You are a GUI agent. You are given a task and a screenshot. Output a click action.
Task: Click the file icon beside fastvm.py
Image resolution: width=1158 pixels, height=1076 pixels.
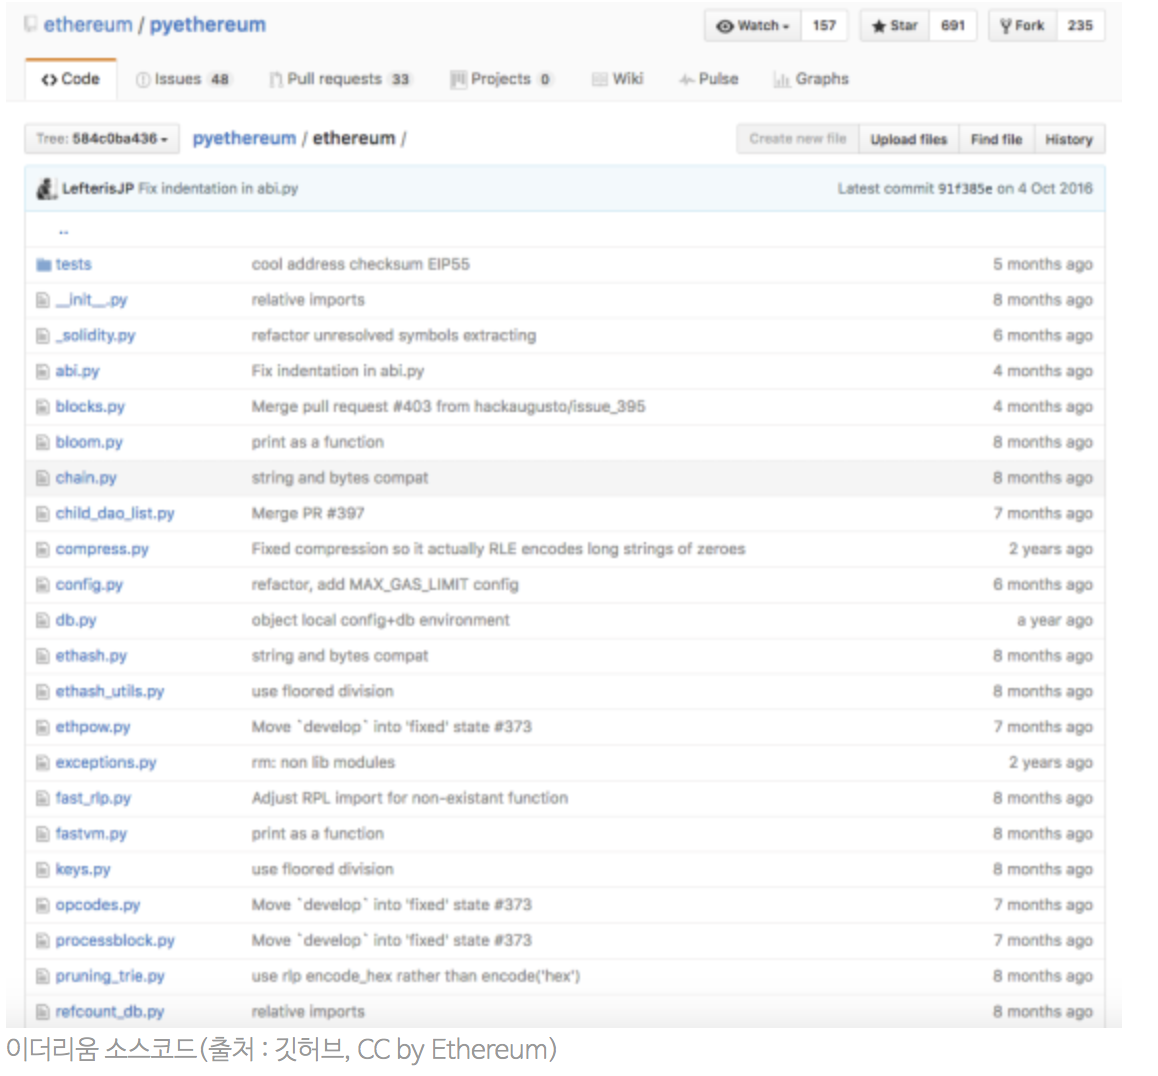[43, 834]
